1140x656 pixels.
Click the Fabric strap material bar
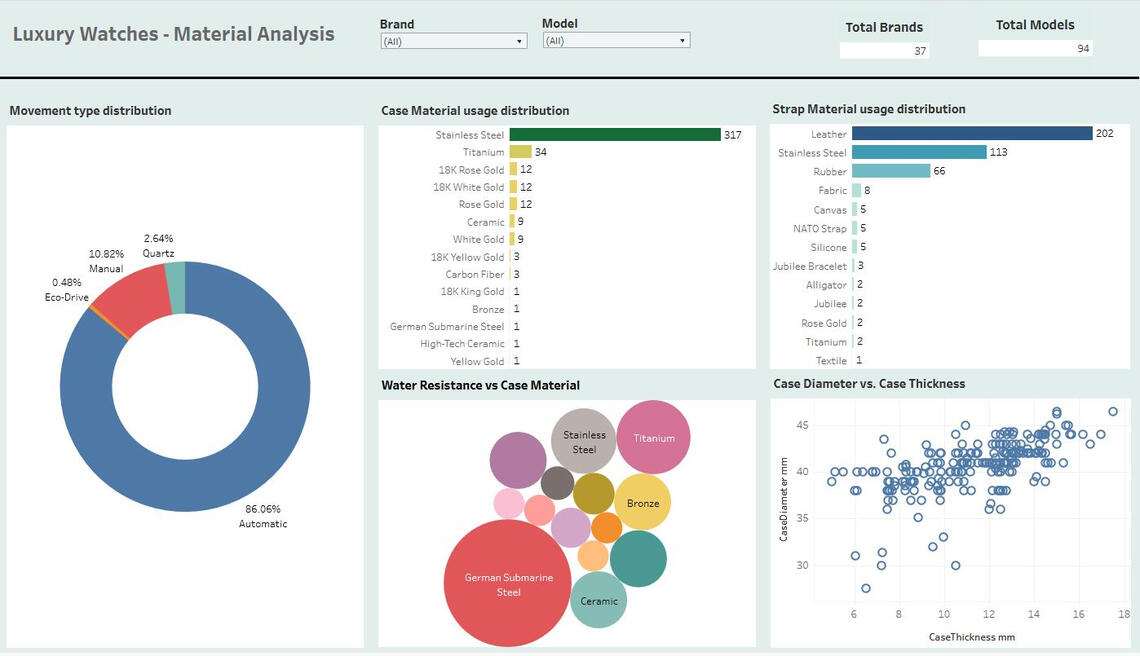[855, 190]
